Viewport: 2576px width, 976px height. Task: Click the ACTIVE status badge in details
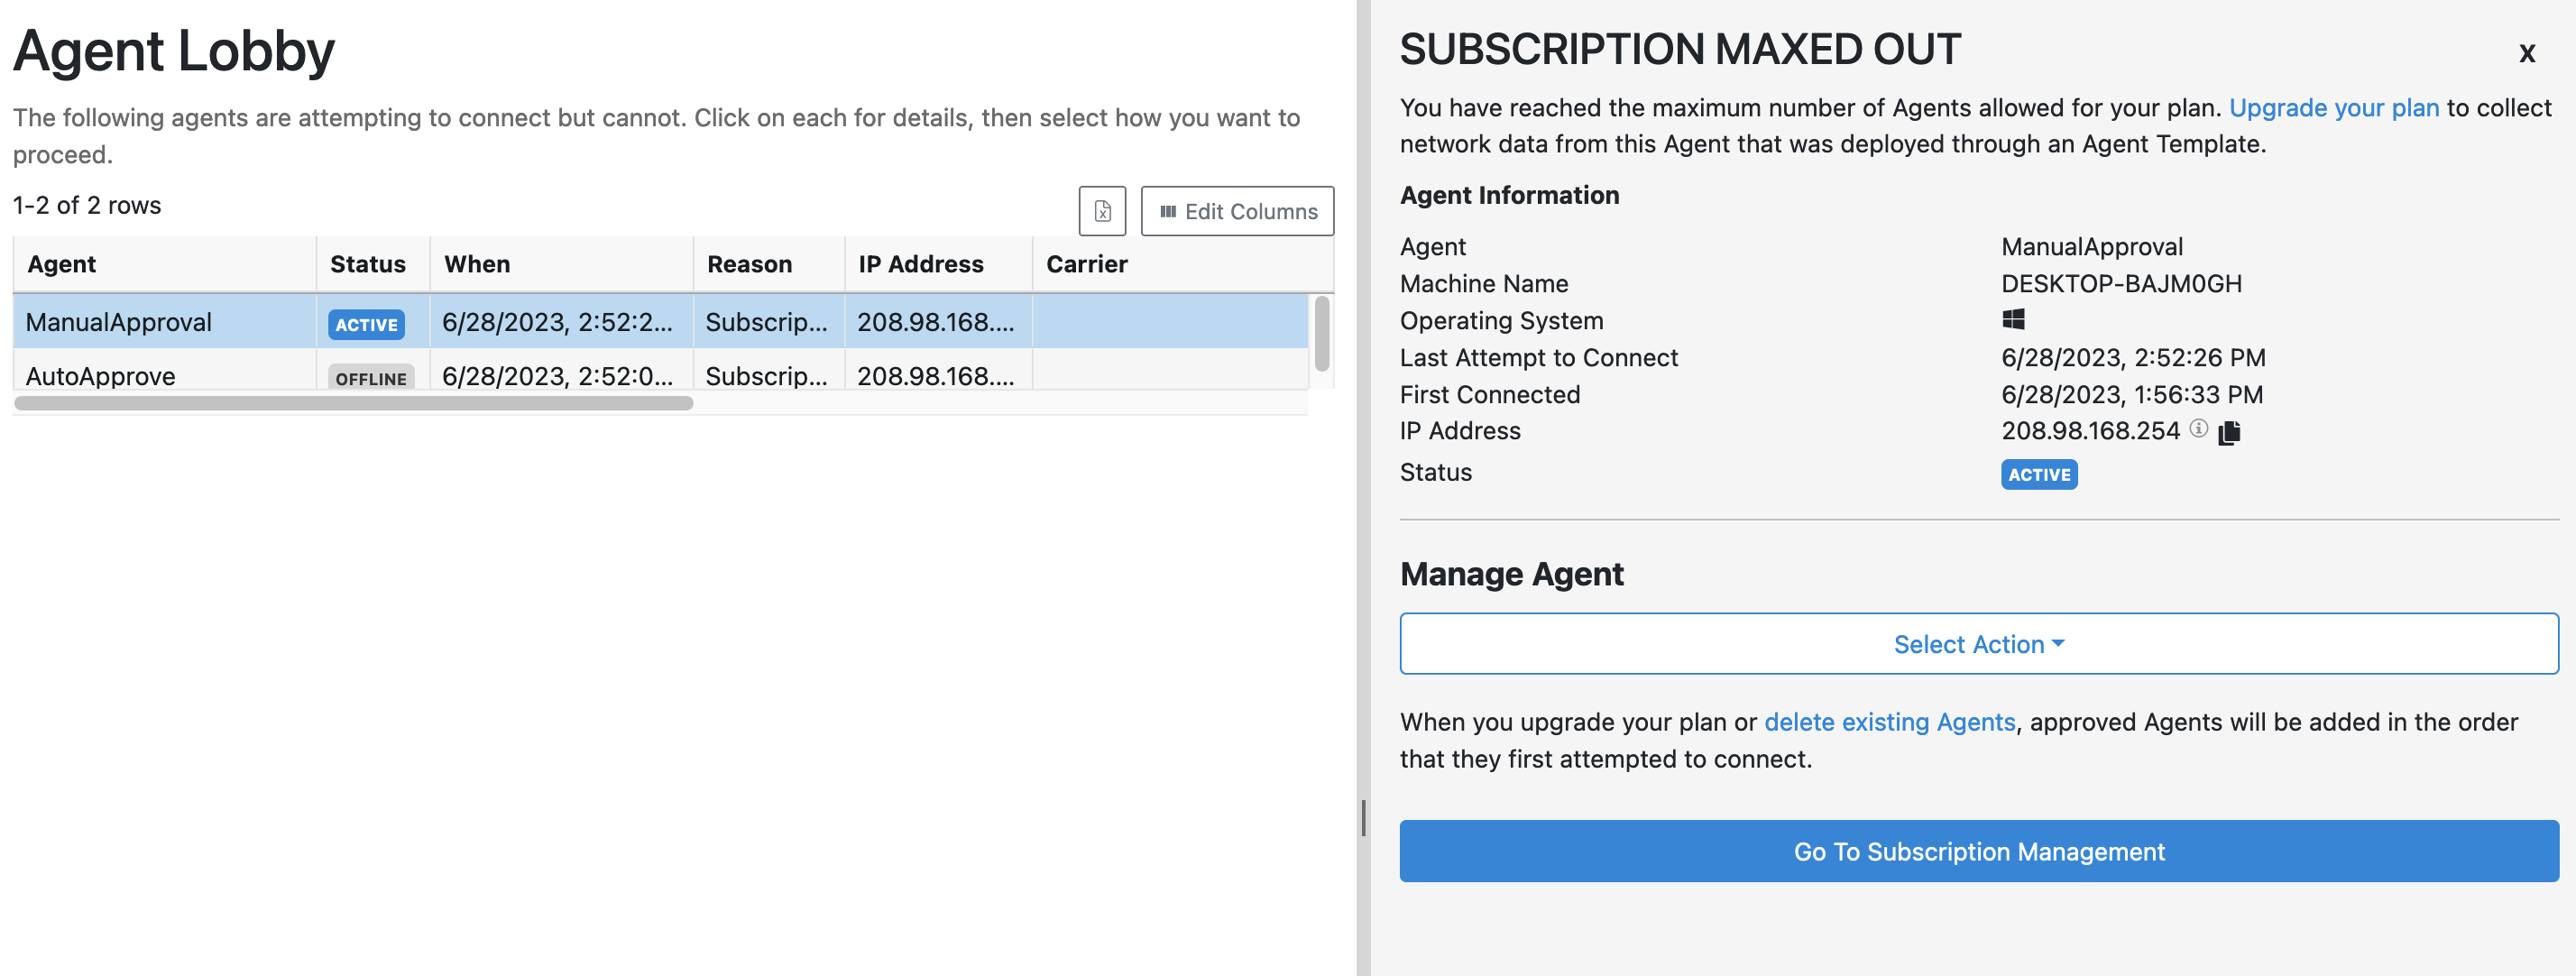pos(2038,475)
